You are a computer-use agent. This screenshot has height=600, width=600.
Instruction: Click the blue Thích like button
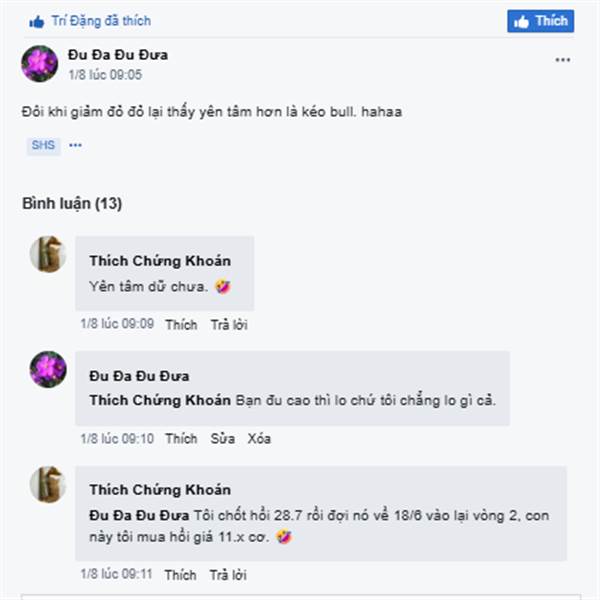(x=540, y=21)
